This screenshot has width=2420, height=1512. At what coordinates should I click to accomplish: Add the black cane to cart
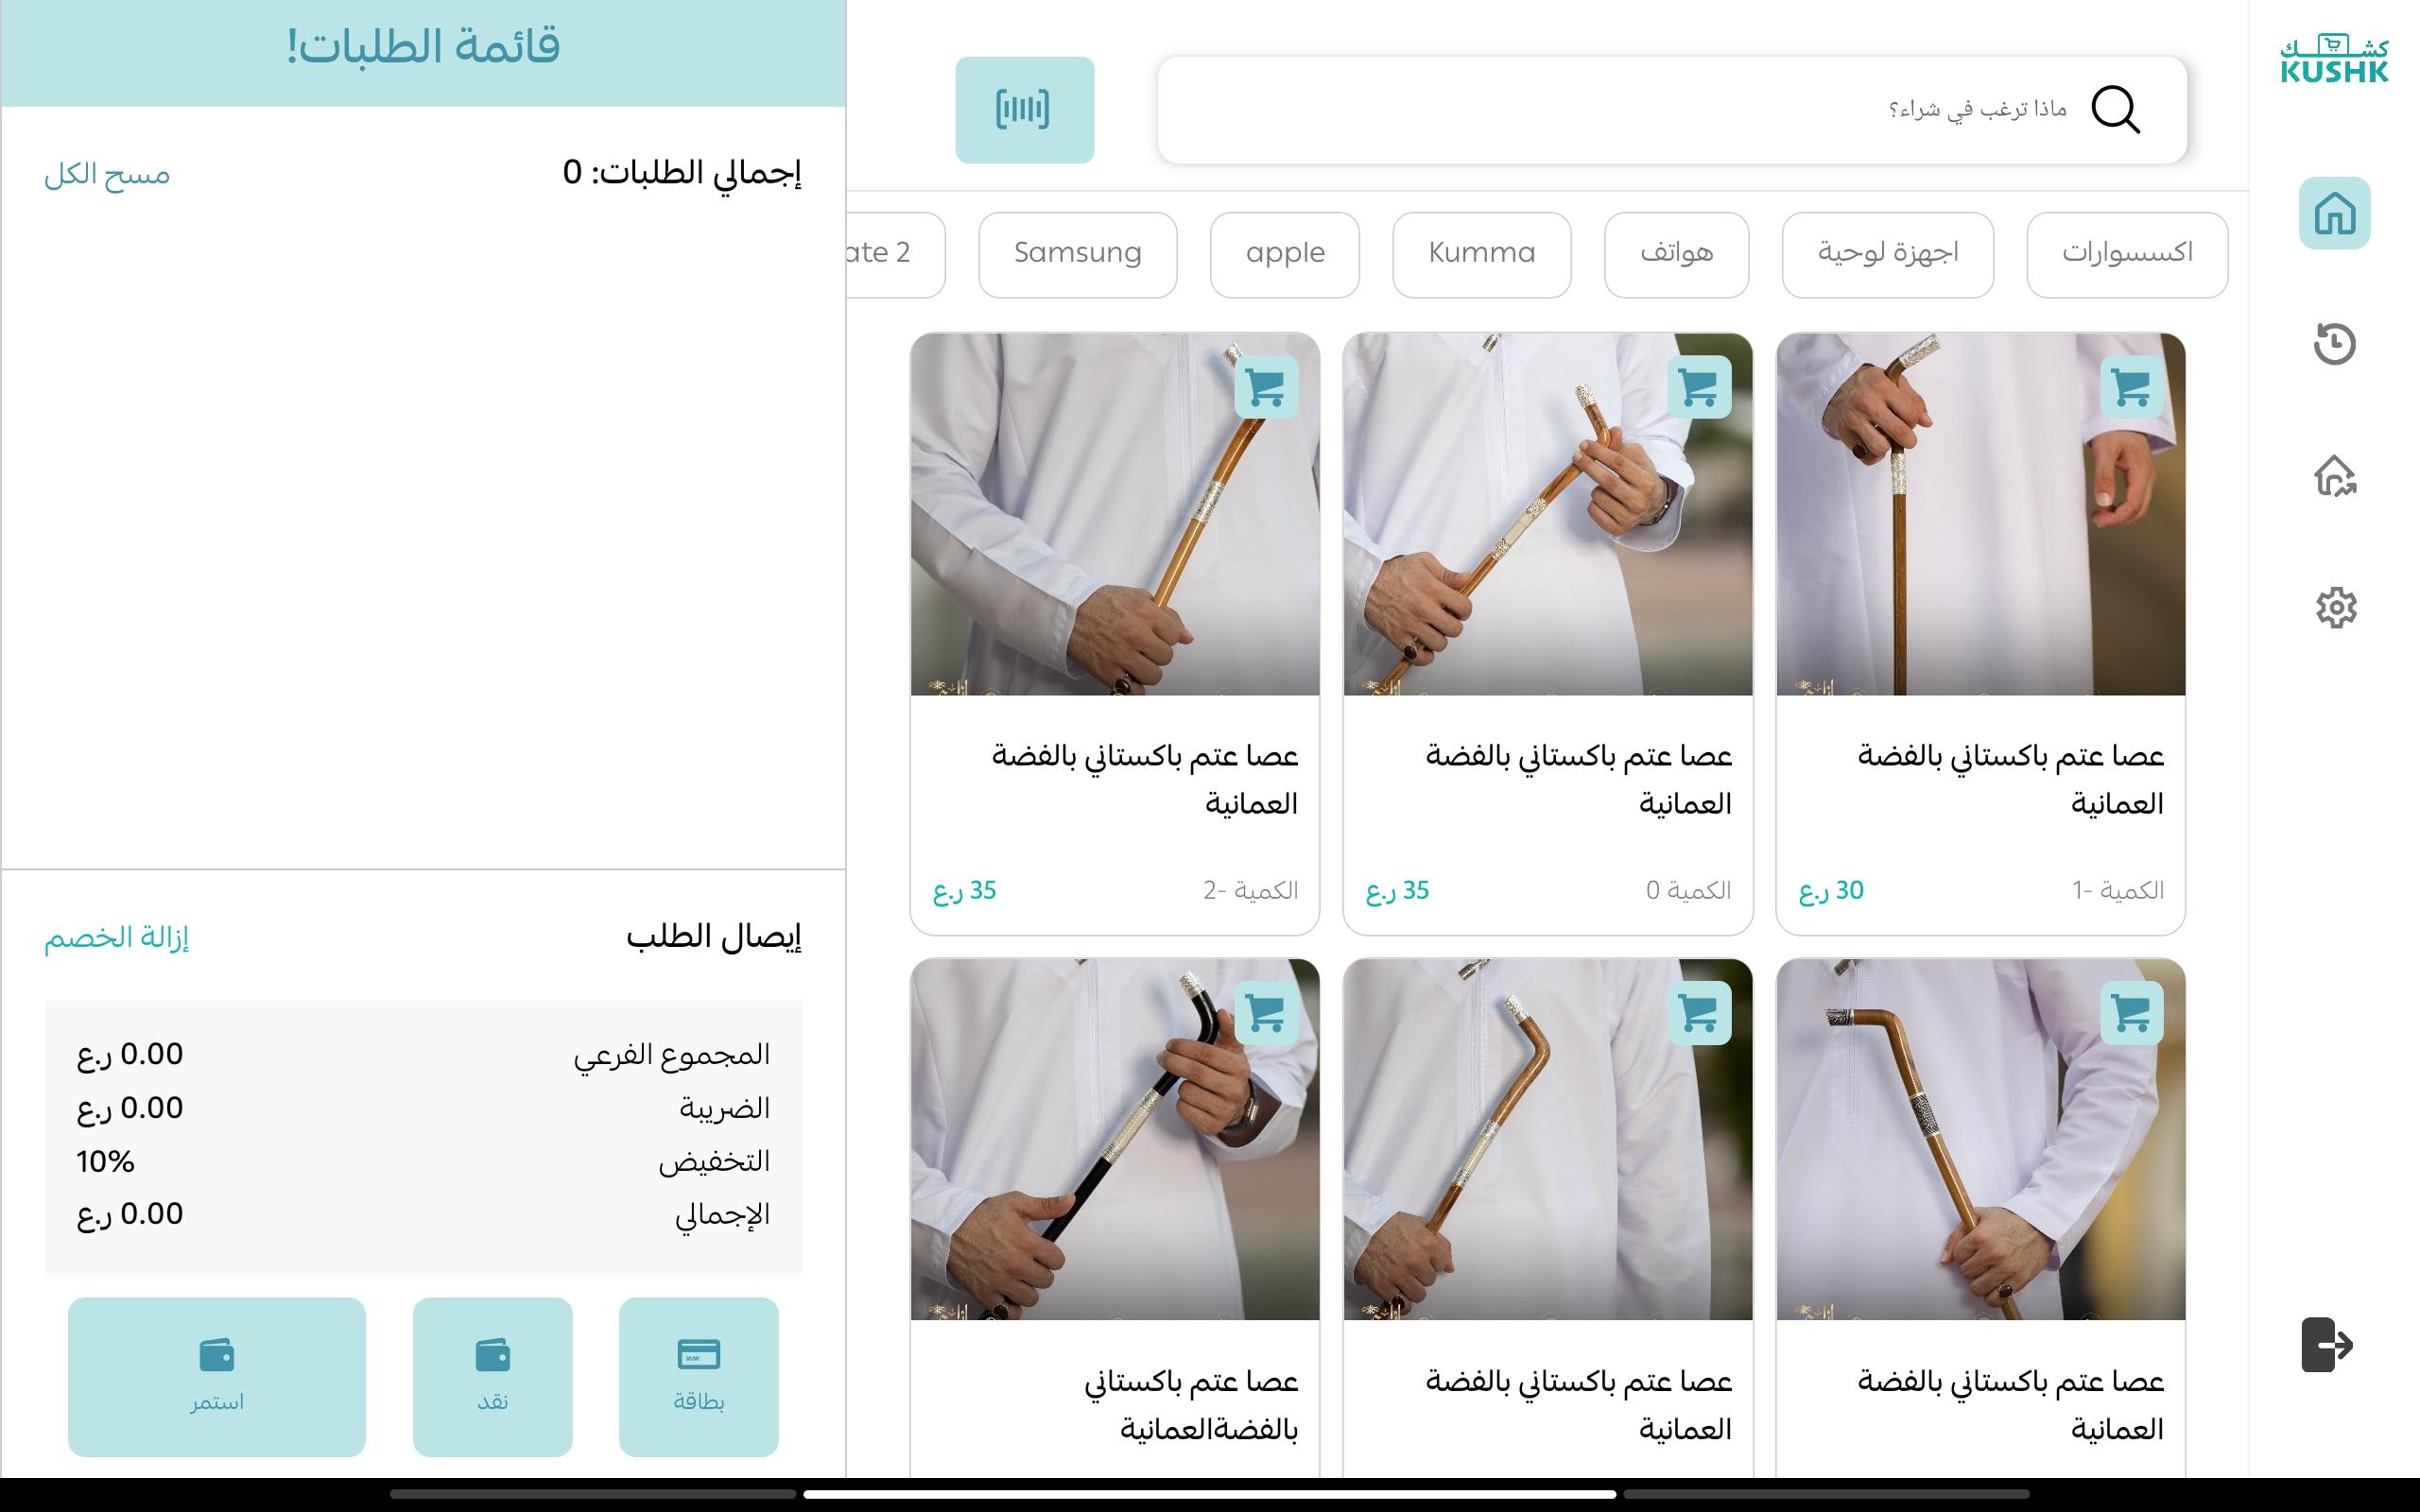tap(1266, 1013)
